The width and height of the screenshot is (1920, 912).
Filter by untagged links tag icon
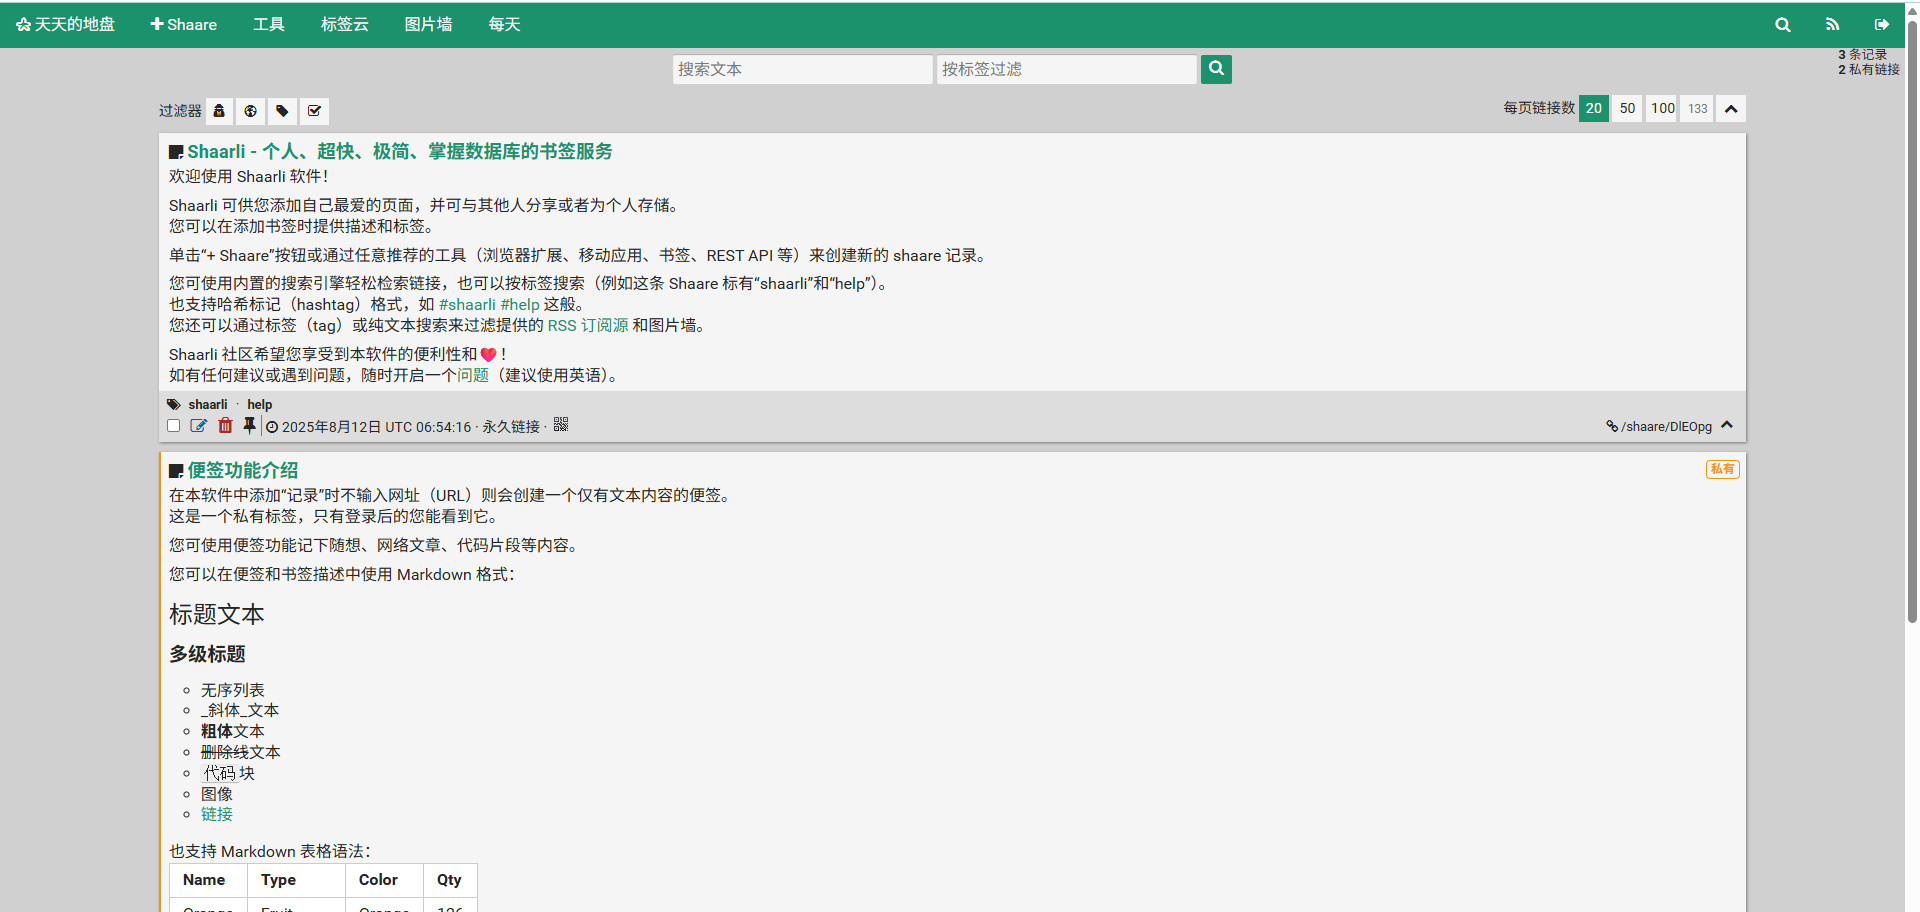point(282,111)
